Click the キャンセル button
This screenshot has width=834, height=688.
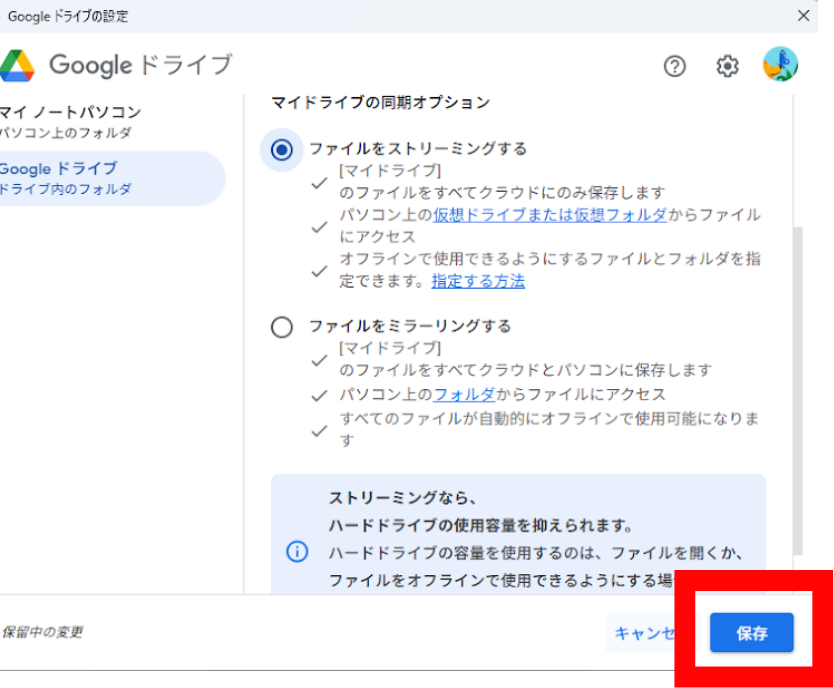pos(645,633)
